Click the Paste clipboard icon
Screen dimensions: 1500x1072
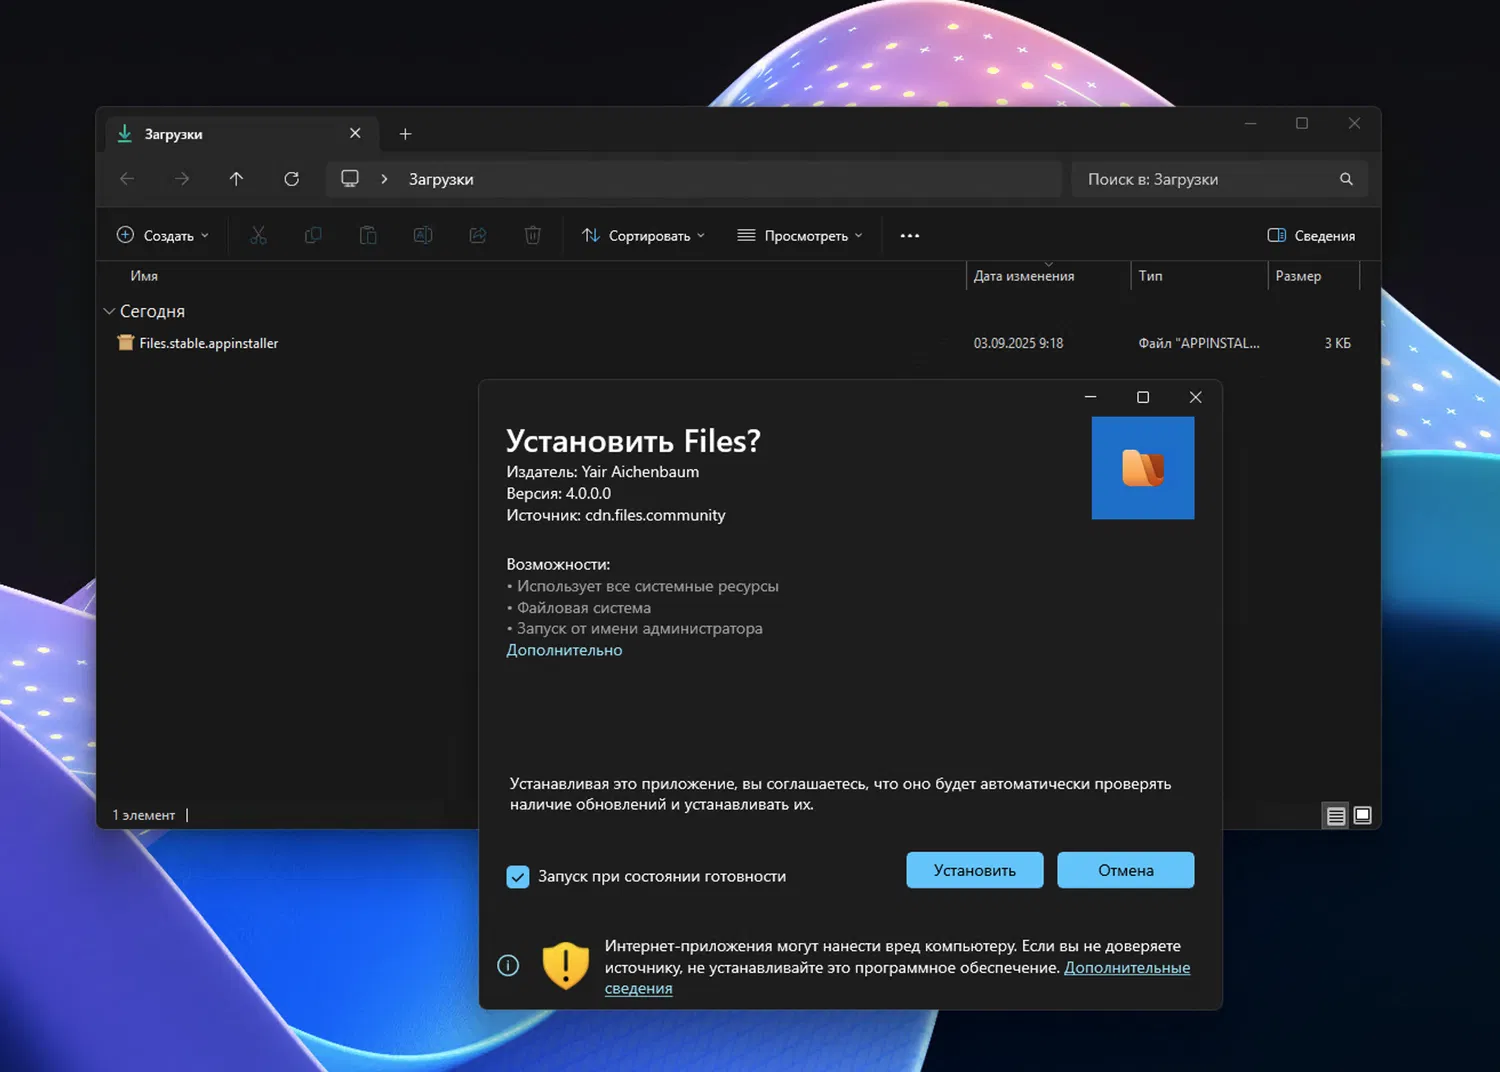coord(368,235)
